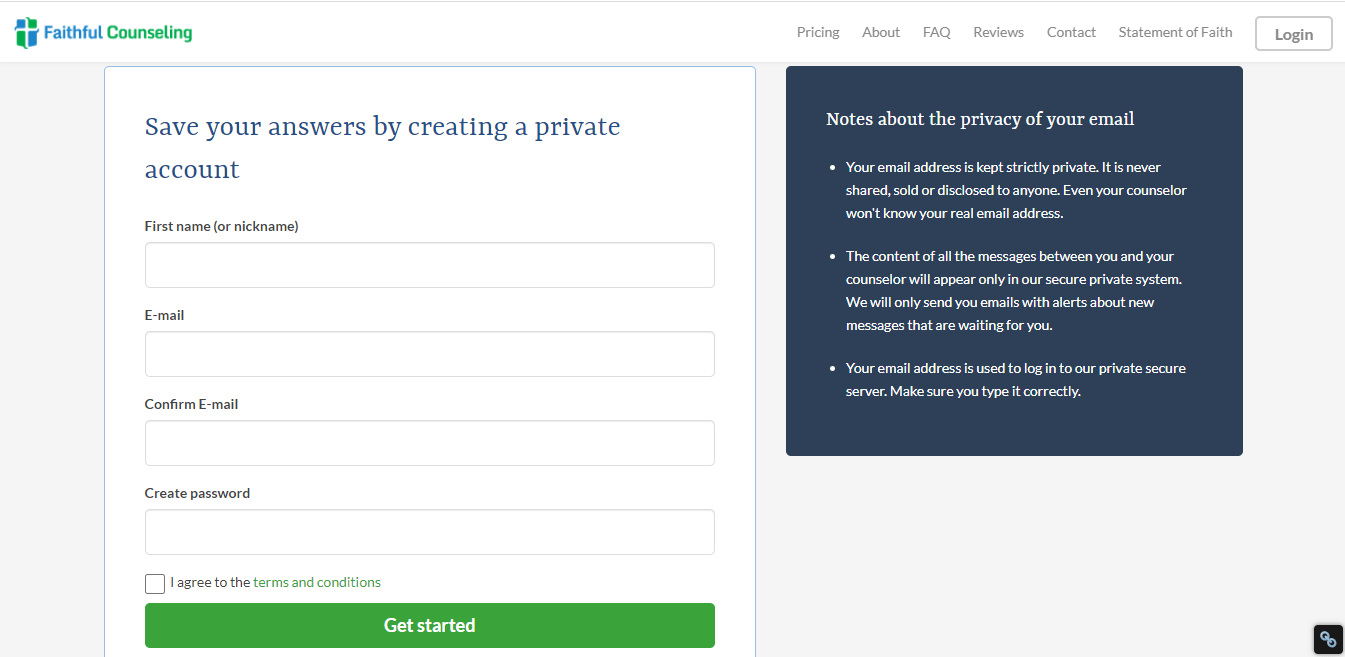Click the Faithful Counseling wordmark text
This screenshot has width=1345, height=657.
[x=118, y=33]
